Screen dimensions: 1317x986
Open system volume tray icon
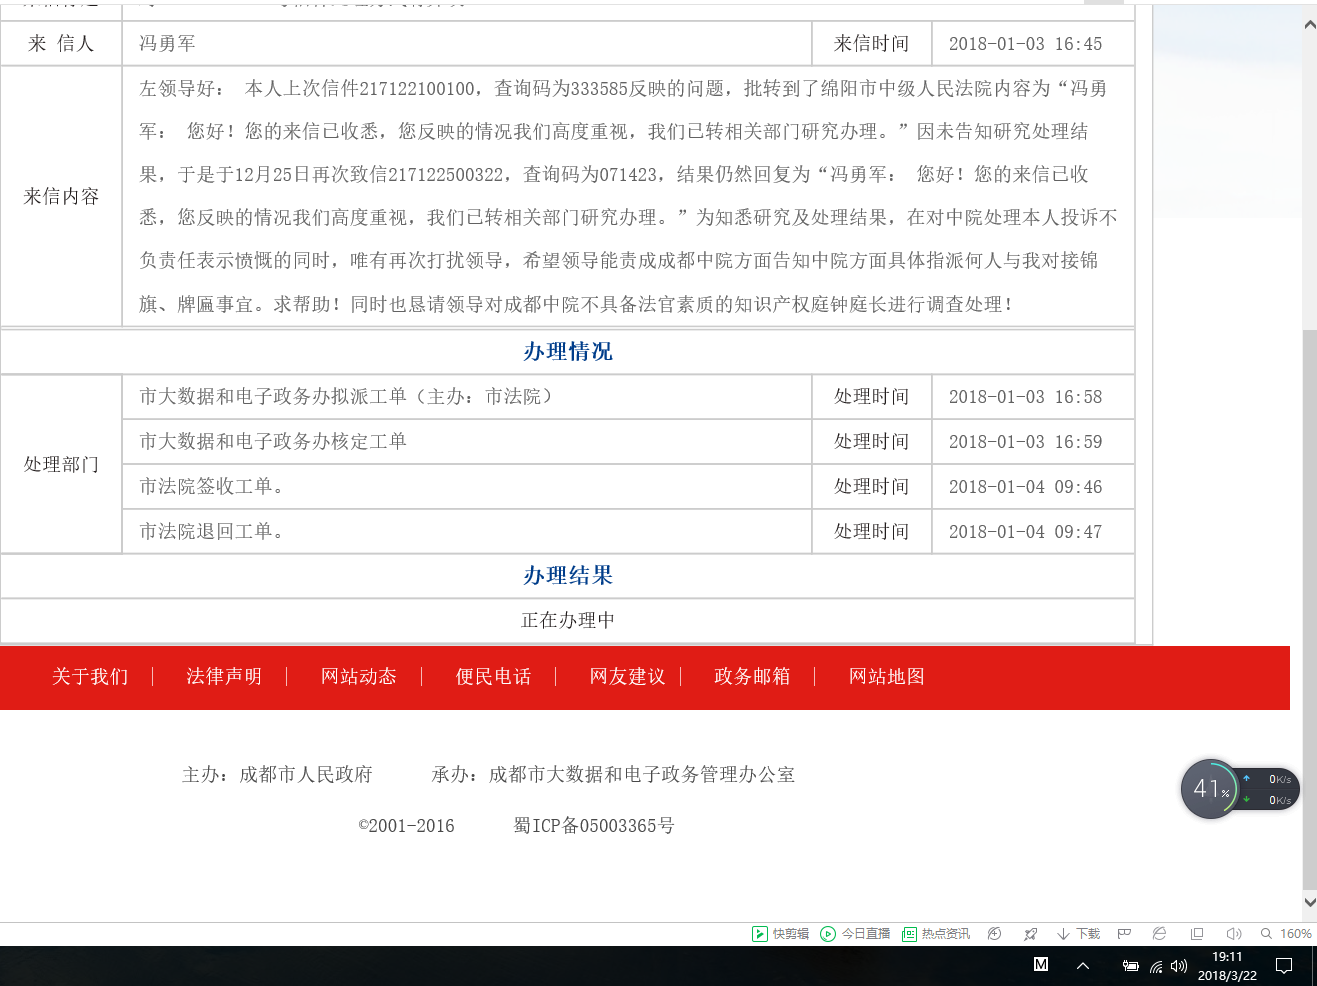1179,966
